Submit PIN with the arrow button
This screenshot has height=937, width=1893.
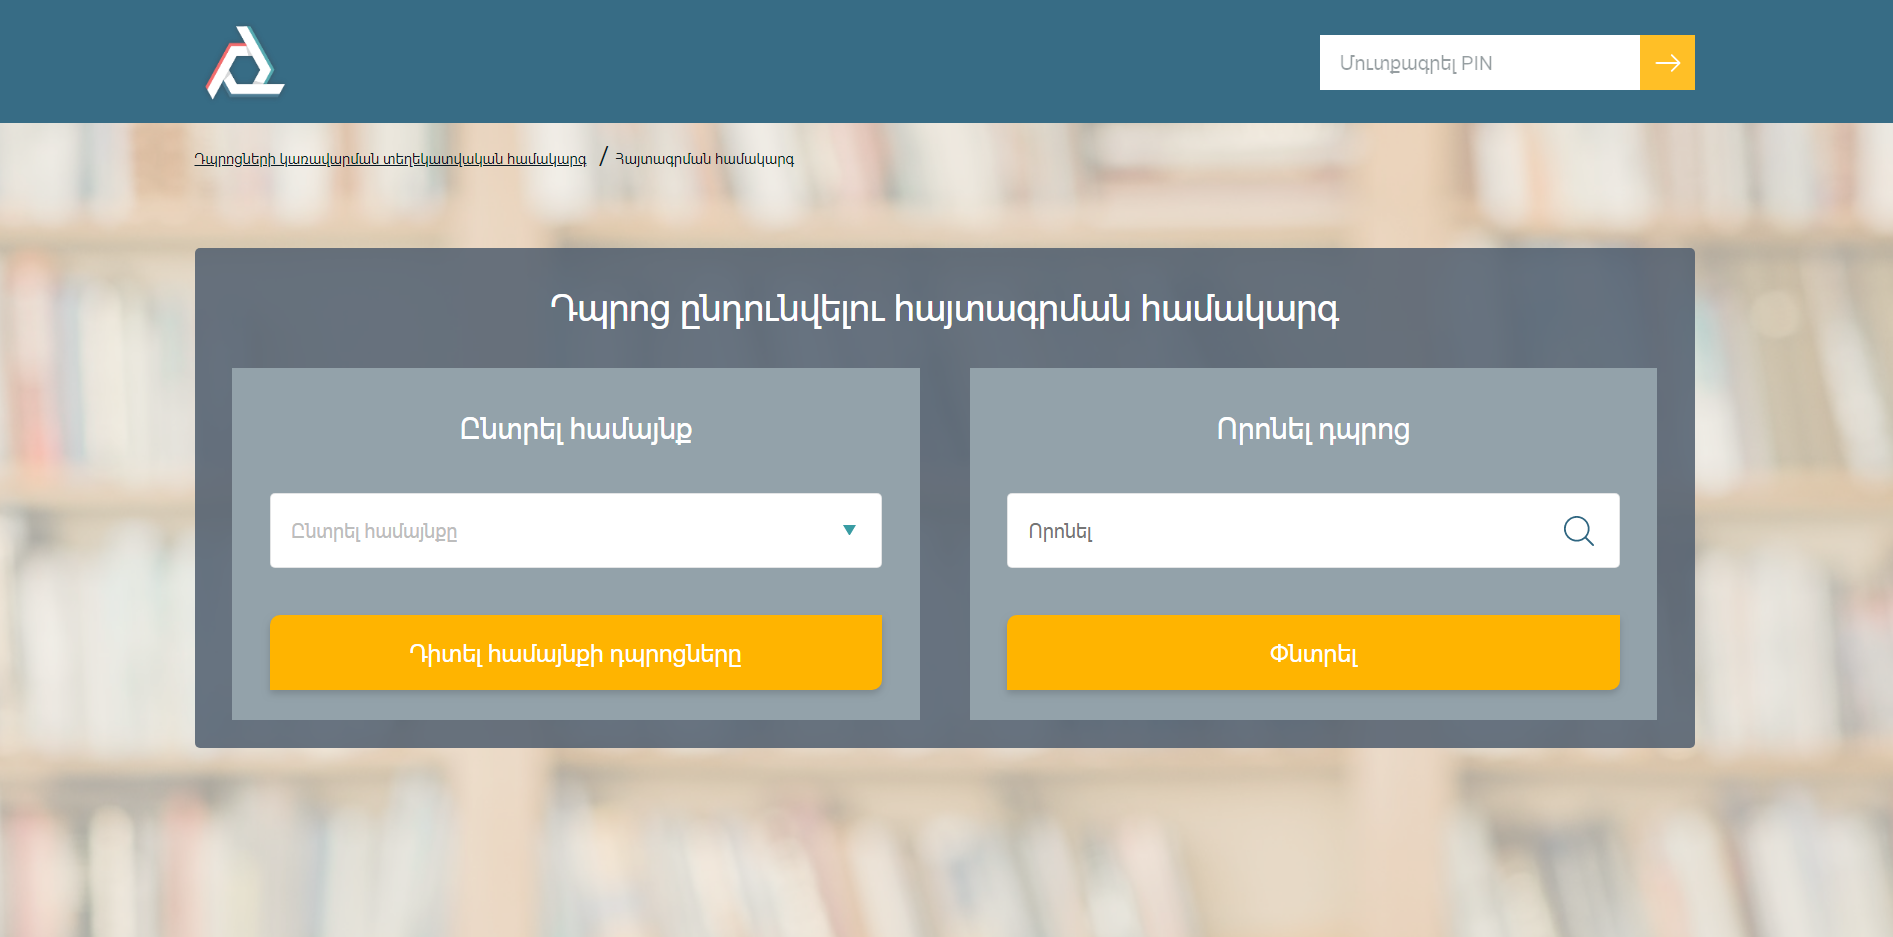1667,62
